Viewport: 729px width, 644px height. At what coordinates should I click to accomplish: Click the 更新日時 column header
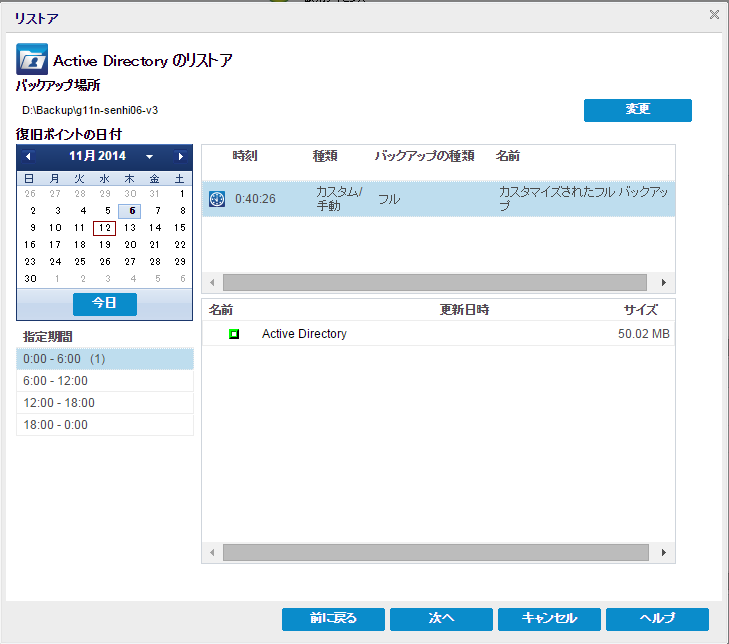464,310
